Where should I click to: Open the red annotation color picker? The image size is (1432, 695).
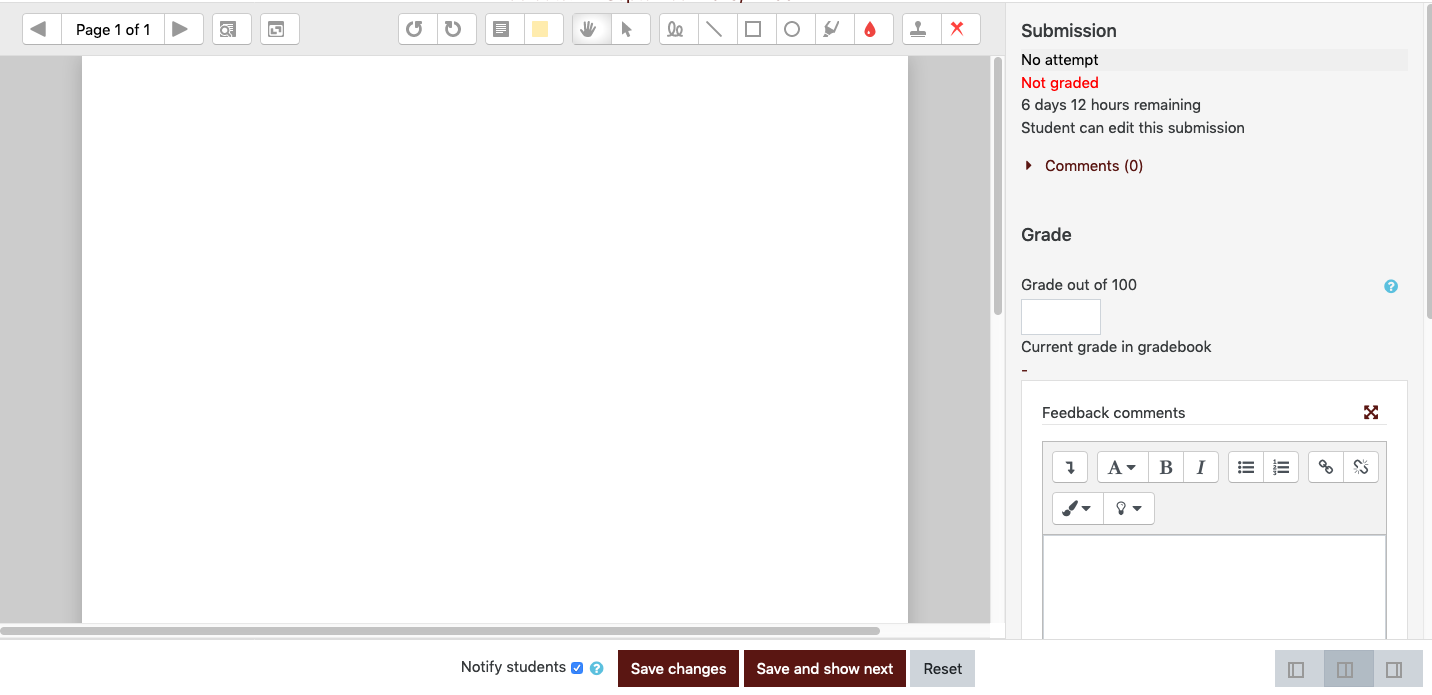869,29
